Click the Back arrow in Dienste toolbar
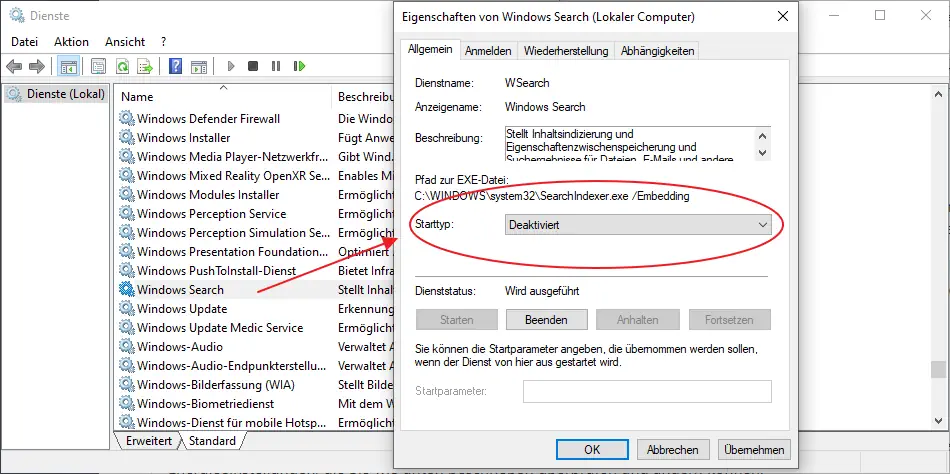 14,66
